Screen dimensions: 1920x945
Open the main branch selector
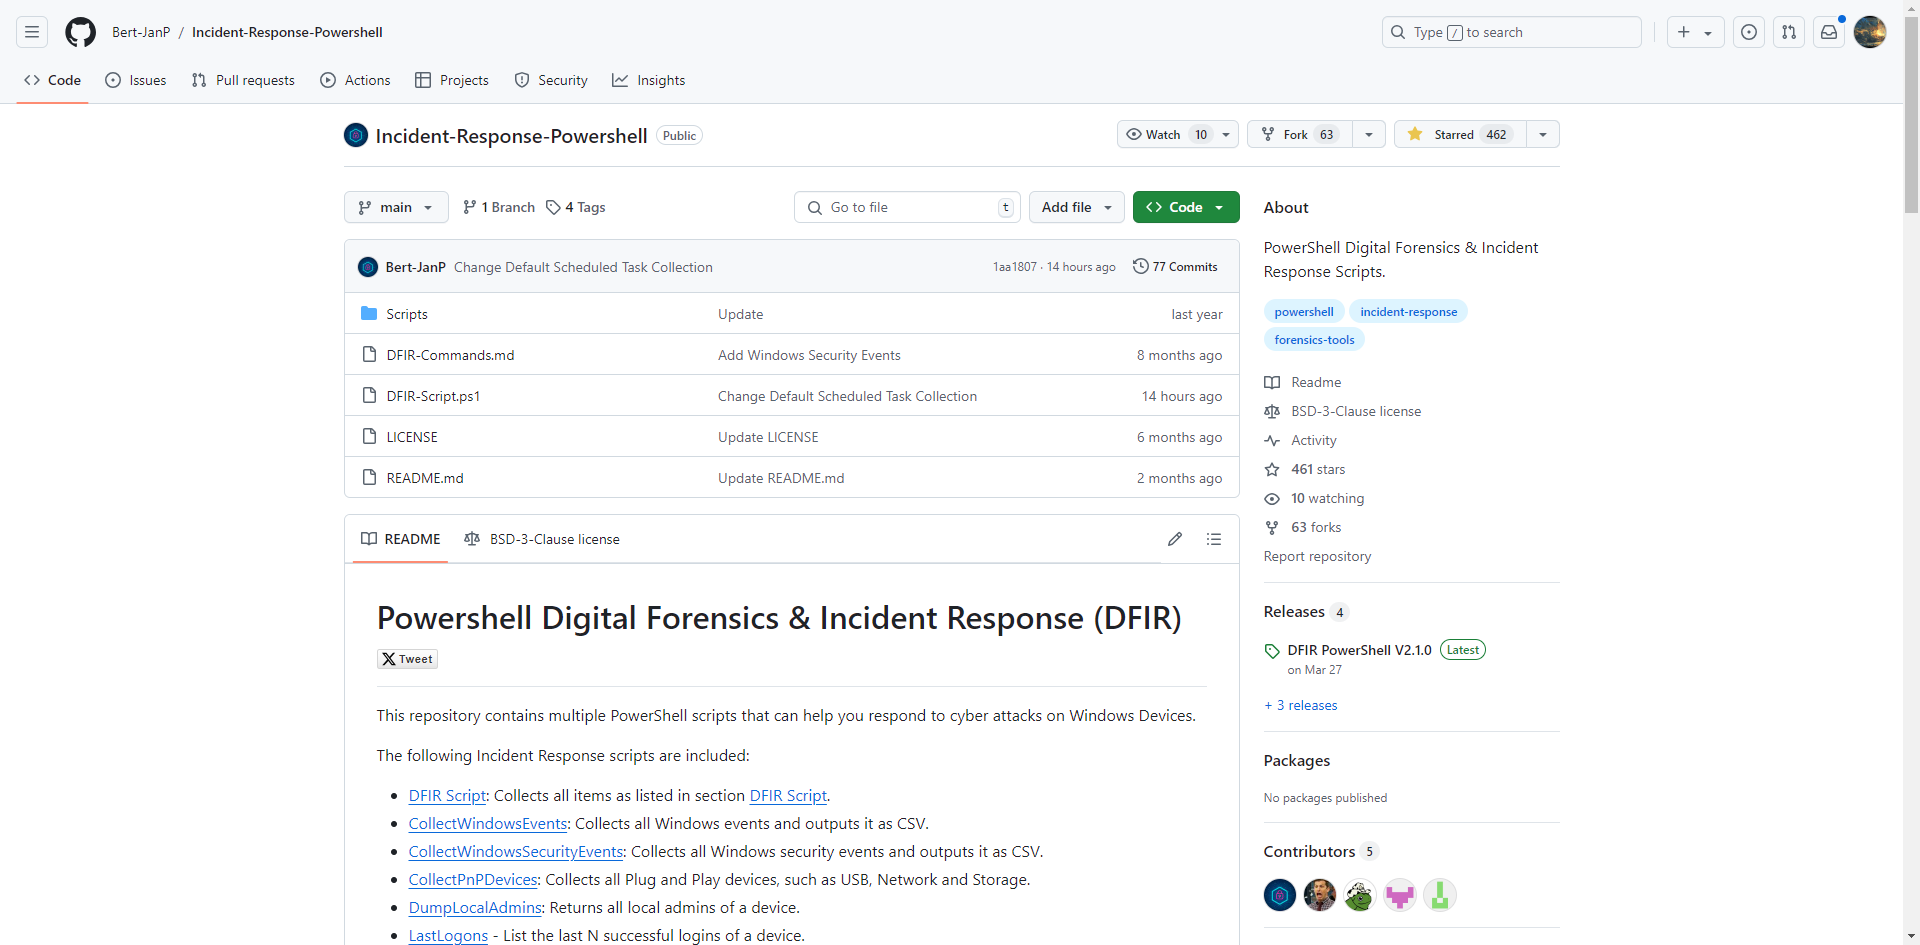[396, 207]
